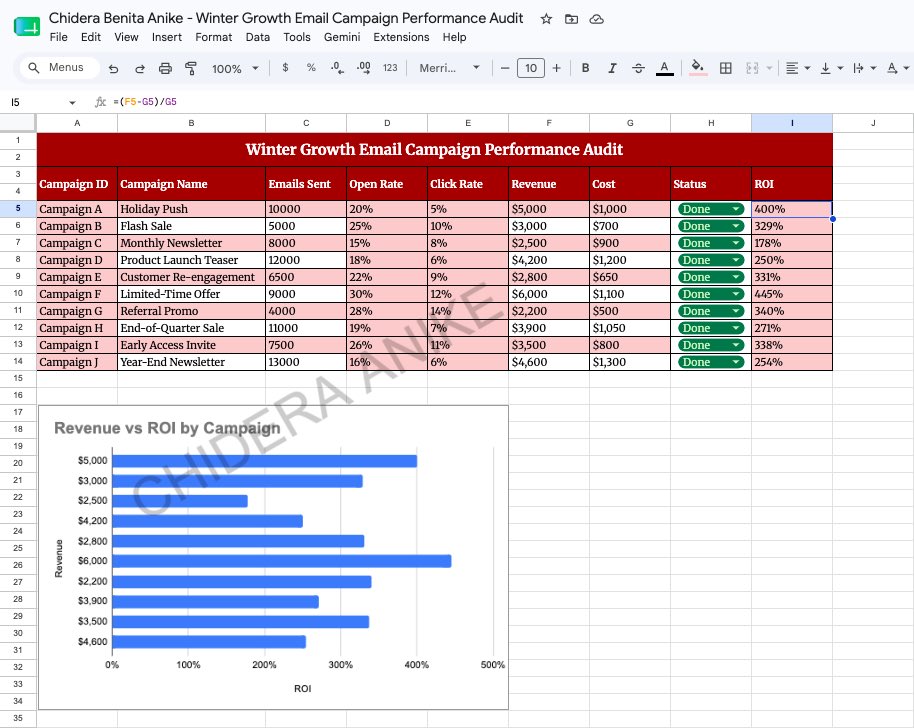
Task: Open the Extensions menu
Action: (x=401, y=37)
